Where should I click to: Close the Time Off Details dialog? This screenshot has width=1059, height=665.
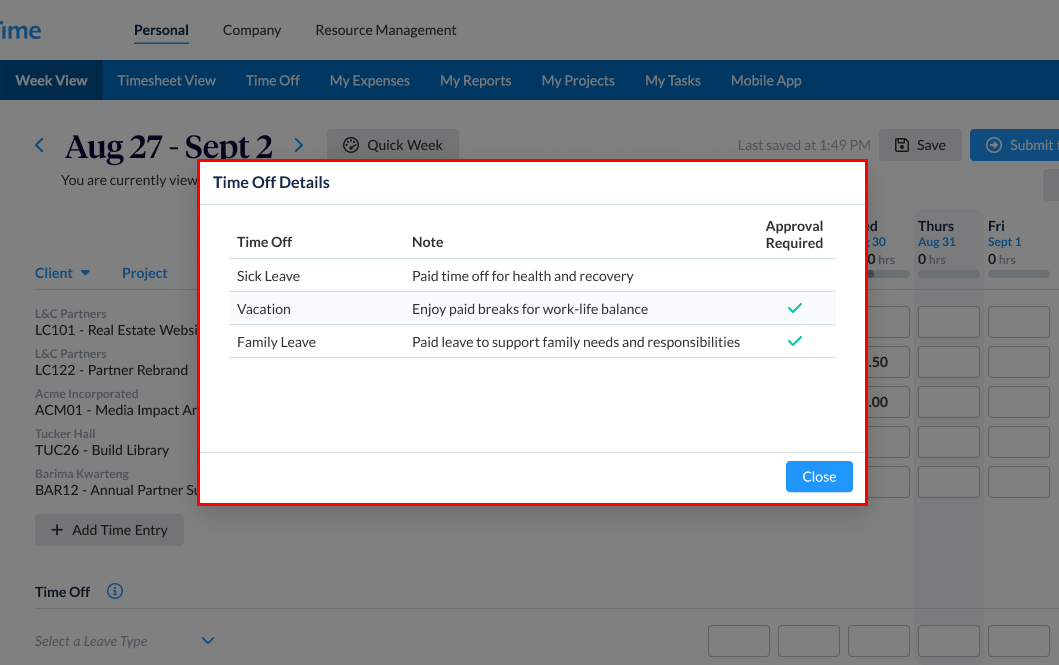coord(819,477)
